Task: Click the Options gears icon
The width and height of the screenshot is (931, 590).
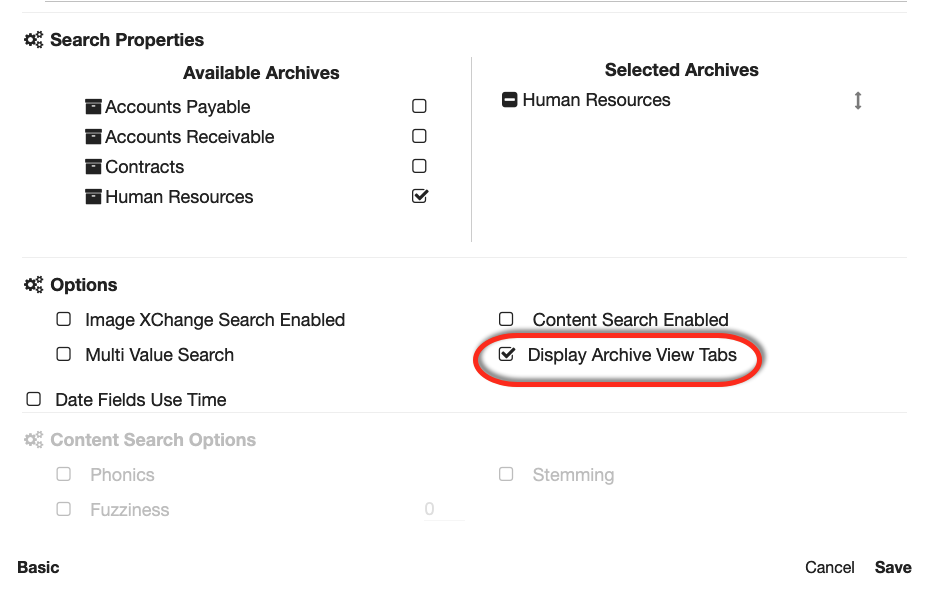Action: (34, 285)
